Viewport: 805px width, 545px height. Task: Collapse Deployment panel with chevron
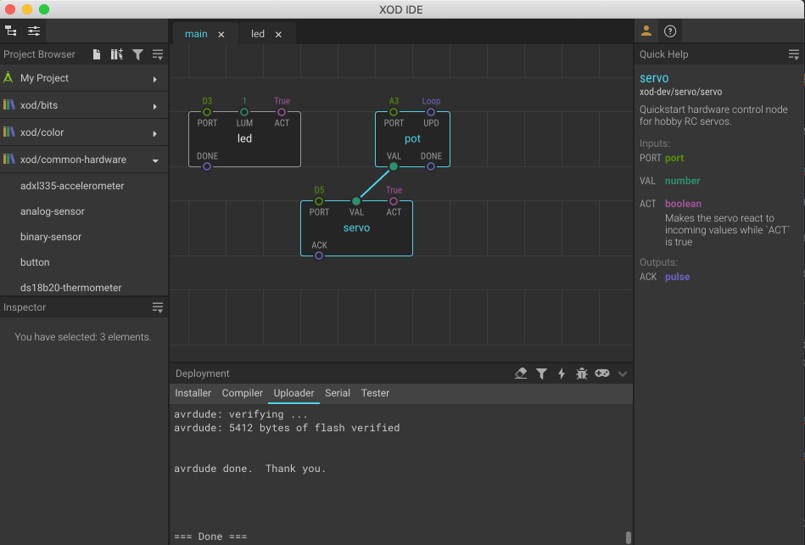pos(623,374)
